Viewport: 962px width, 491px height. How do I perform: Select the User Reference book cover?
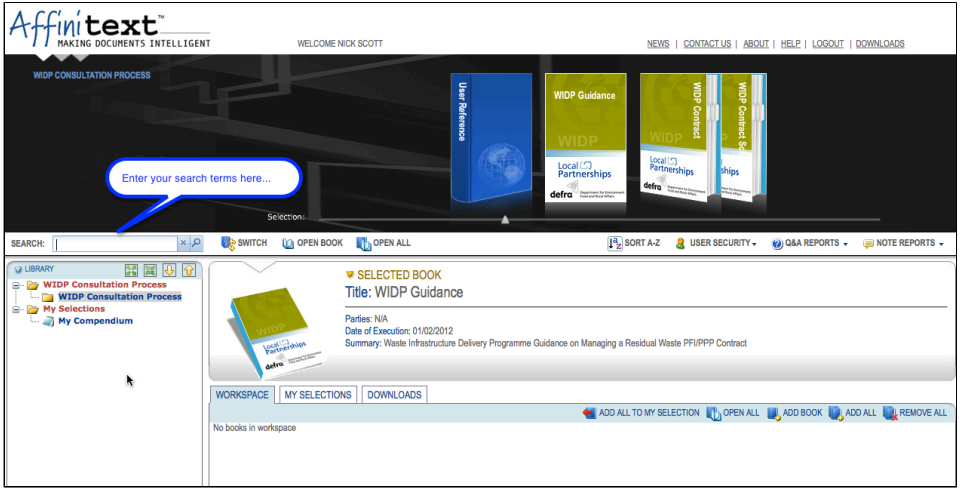pos(490,138)
